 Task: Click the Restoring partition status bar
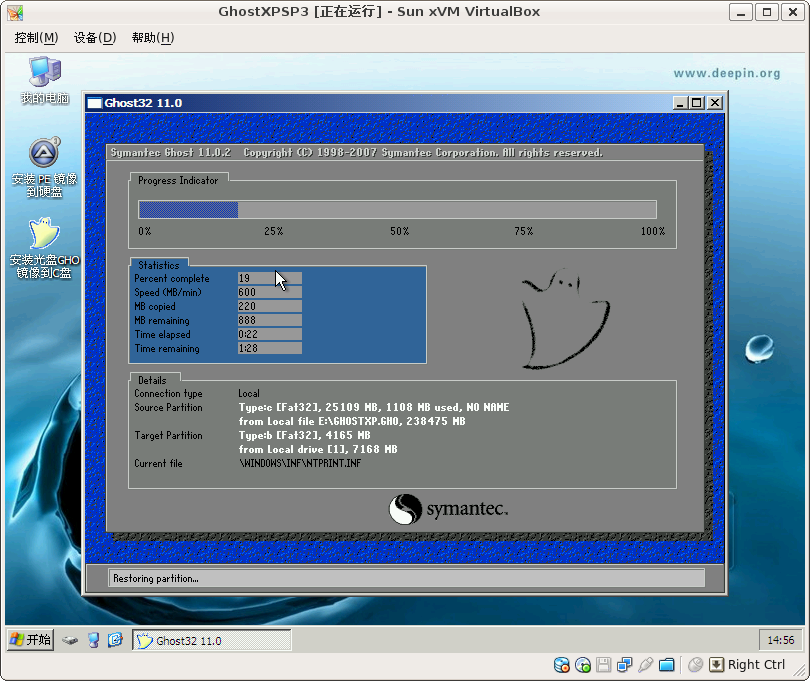[x=407, y=578]
